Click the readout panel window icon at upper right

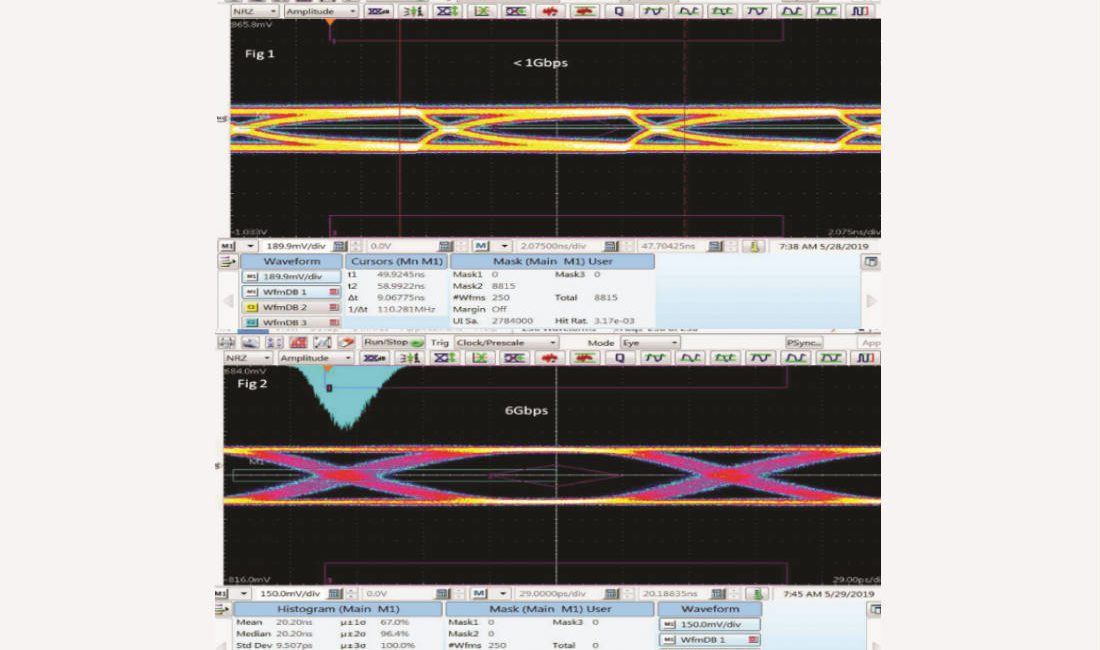pos(870,262)
